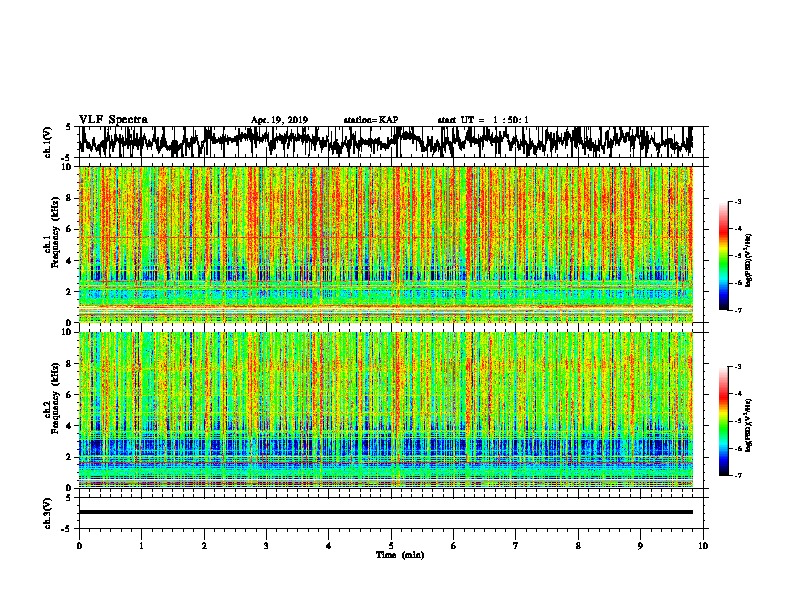Click the ch.1 spectrogram panel
The height and width of the screenshot is (612, 792).
[x=386, y=244]
